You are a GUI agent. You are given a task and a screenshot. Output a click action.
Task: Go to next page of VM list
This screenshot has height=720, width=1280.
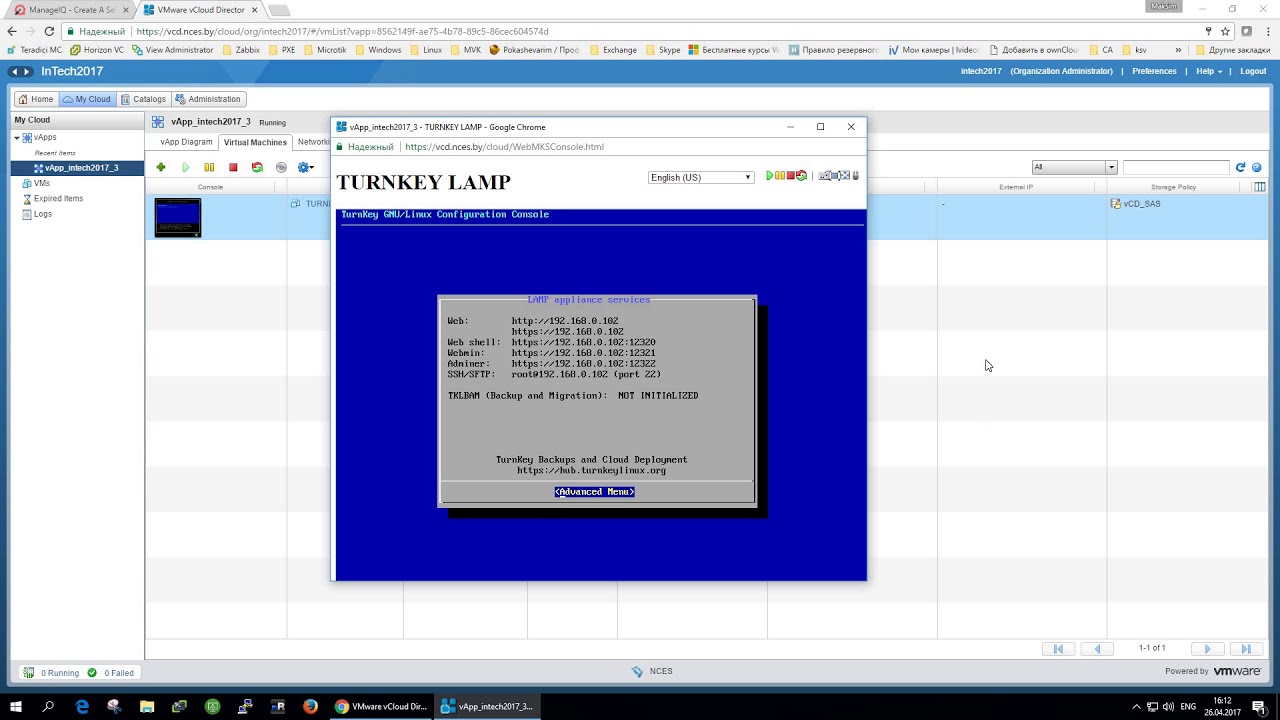point(1207,649)
